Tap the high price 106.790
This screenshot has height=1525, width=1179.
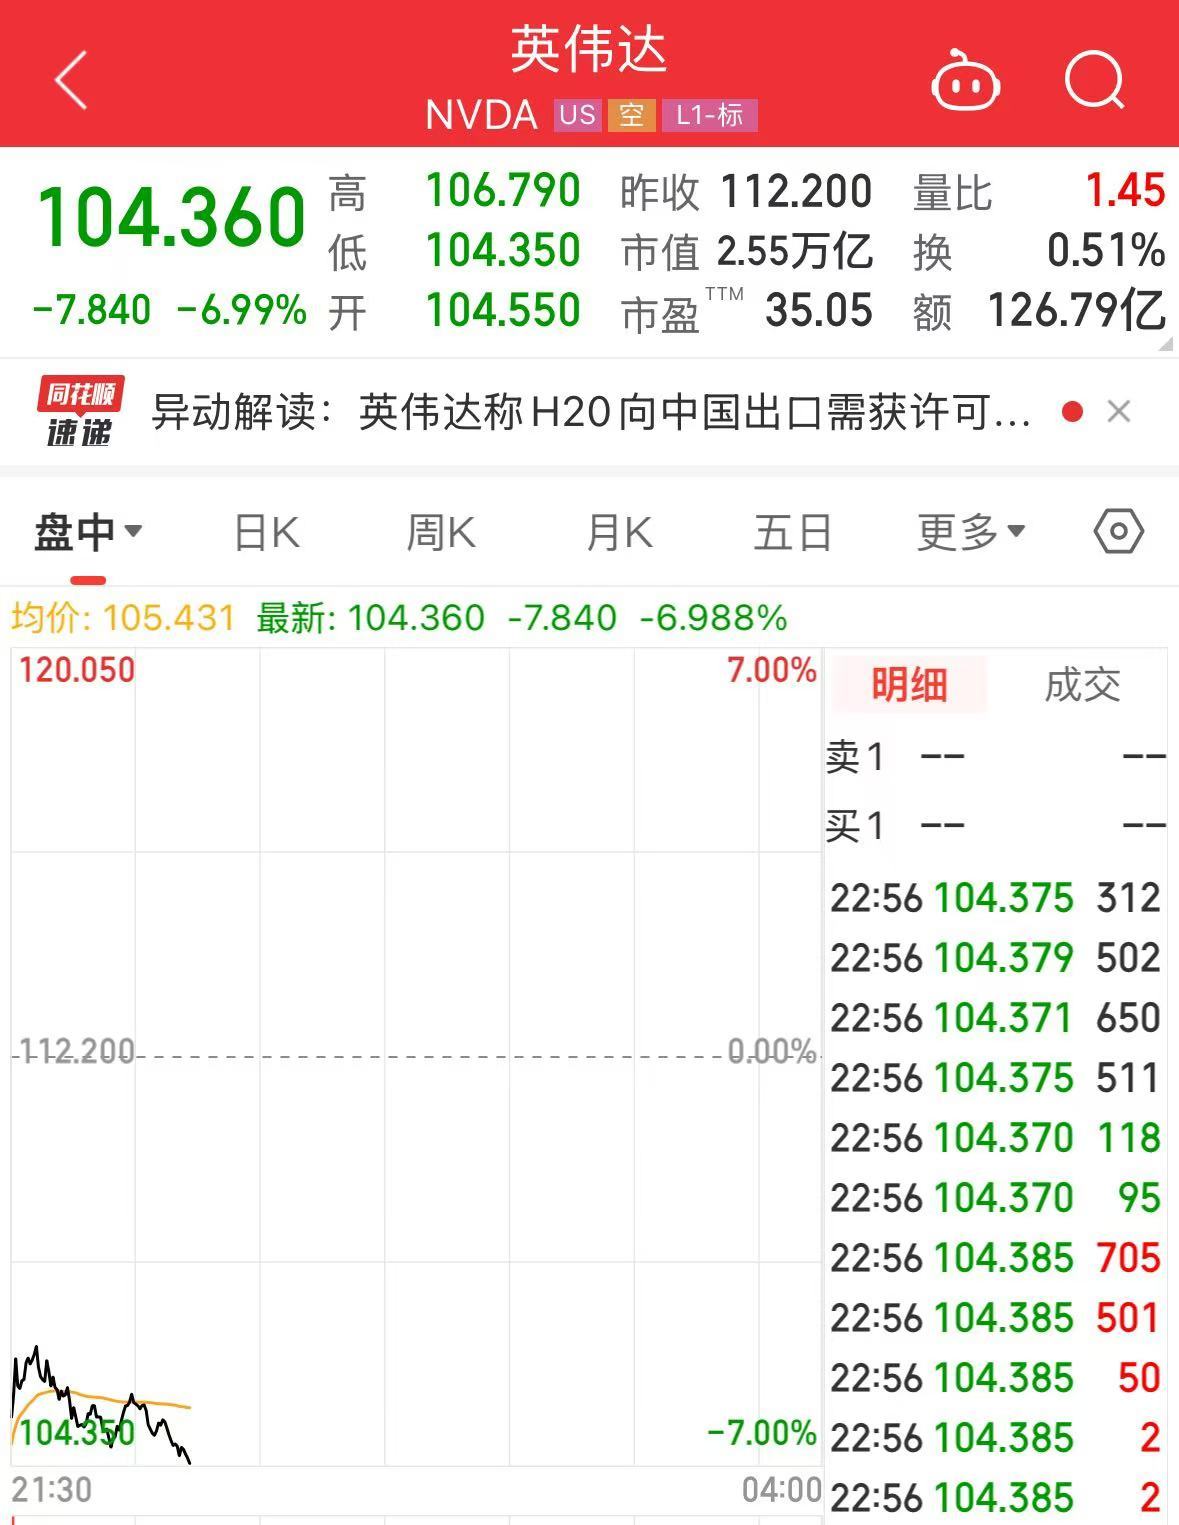pyautogui.click(x=503, y=190)
